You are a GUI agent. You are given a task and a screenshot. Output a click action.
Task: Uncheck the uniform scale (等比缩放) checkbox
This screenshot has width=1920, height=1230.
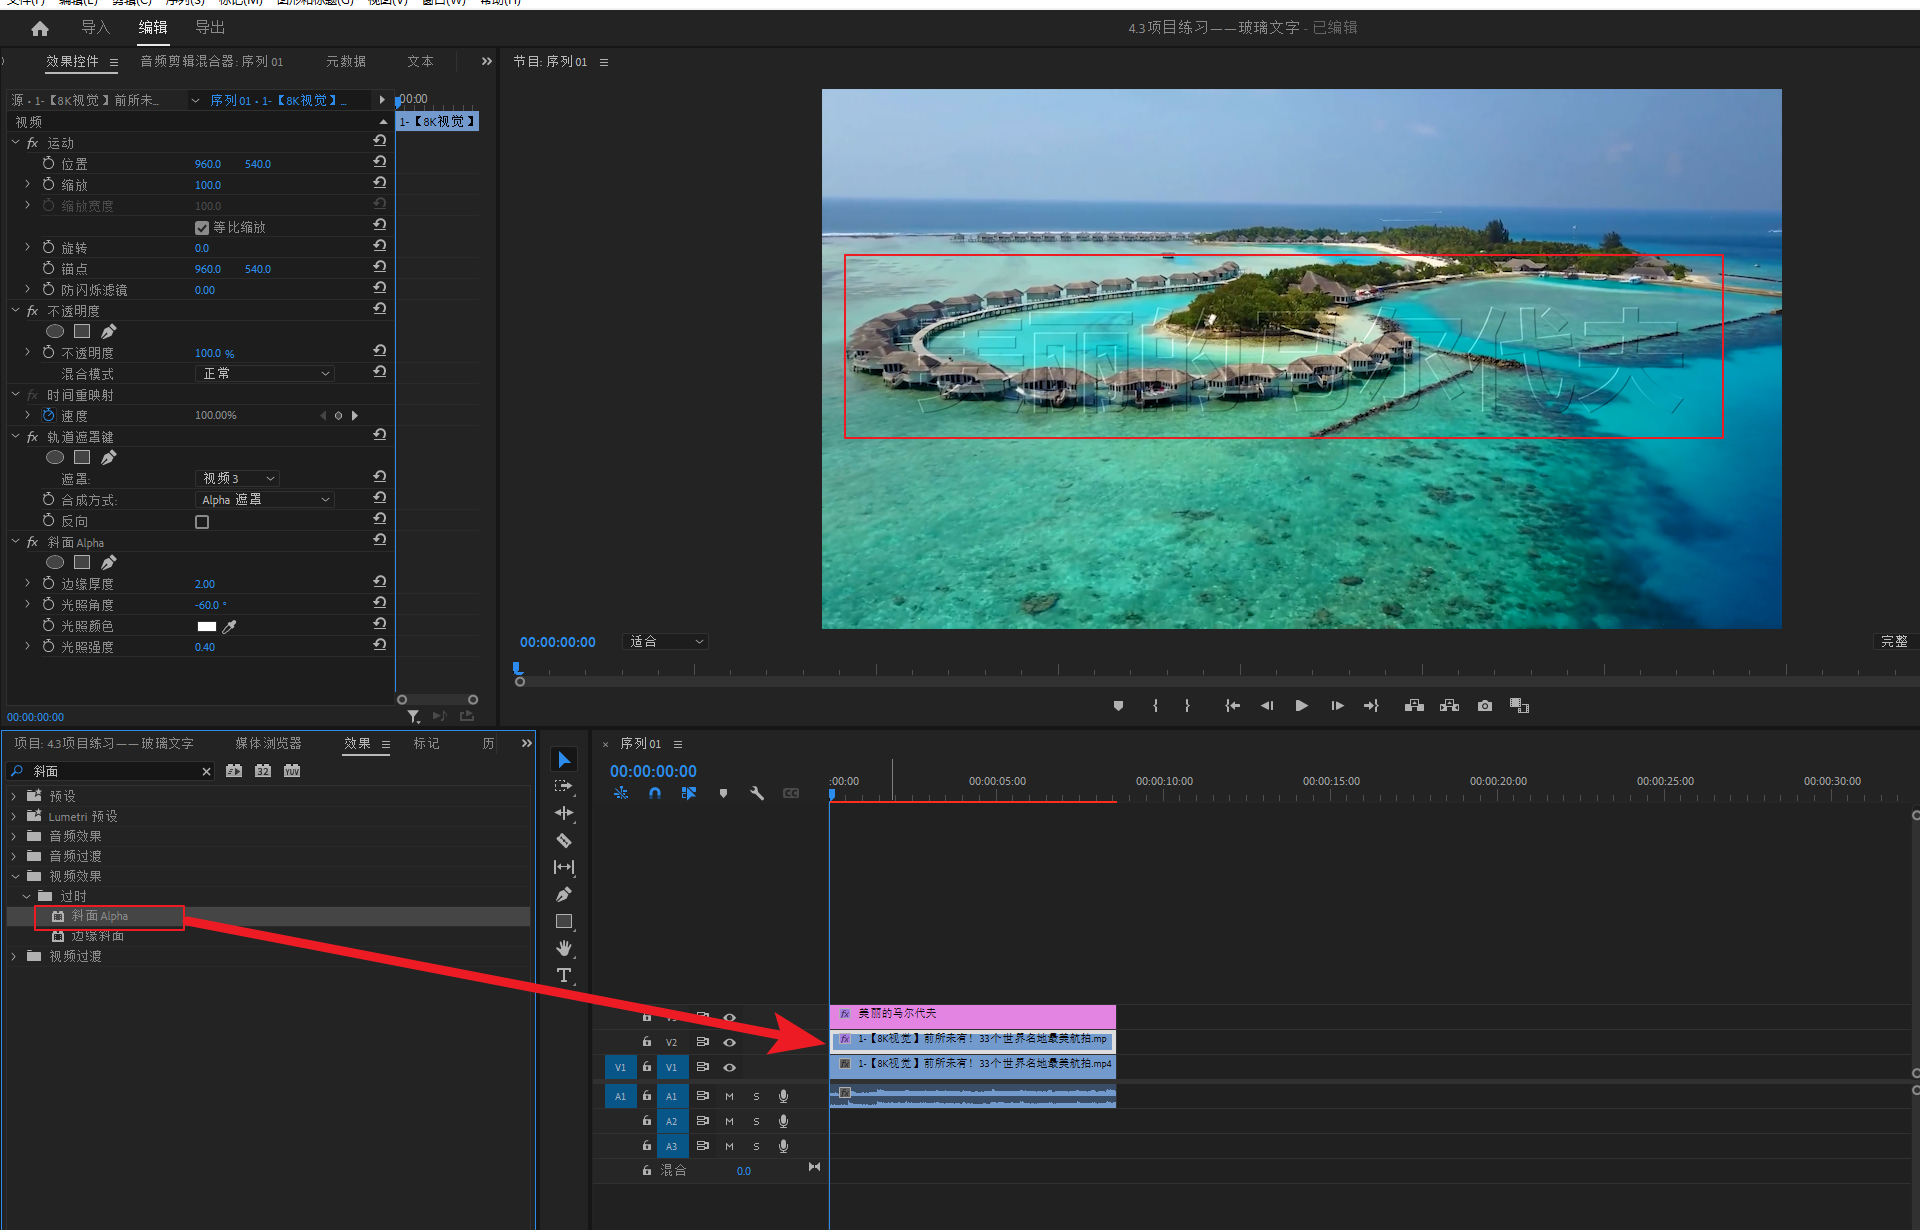pos(202,228)
